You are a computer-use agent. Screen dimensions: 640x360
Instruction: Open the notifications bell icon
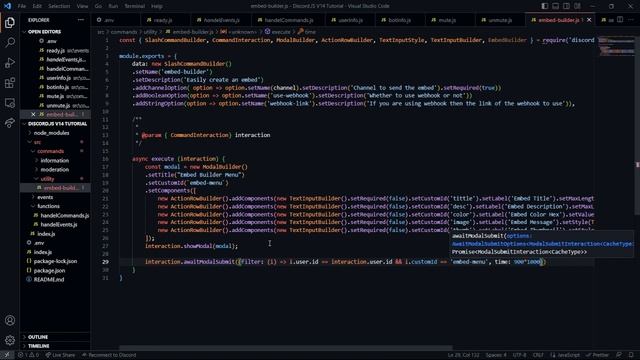(631, 355)
